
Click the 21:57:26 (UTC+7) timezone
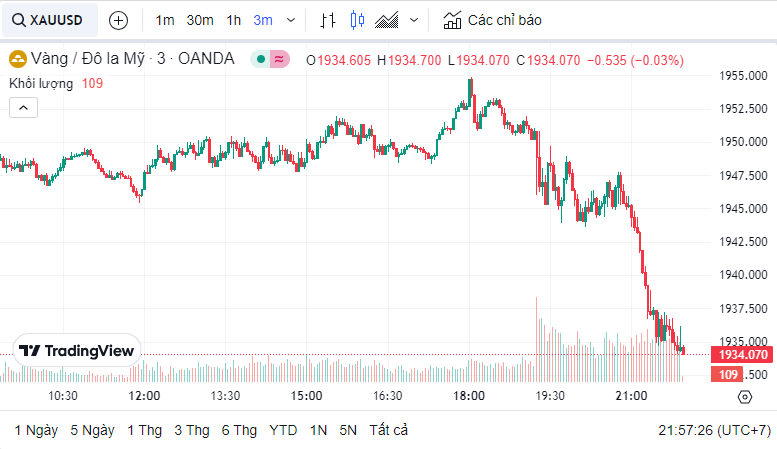tap(714, 430)
